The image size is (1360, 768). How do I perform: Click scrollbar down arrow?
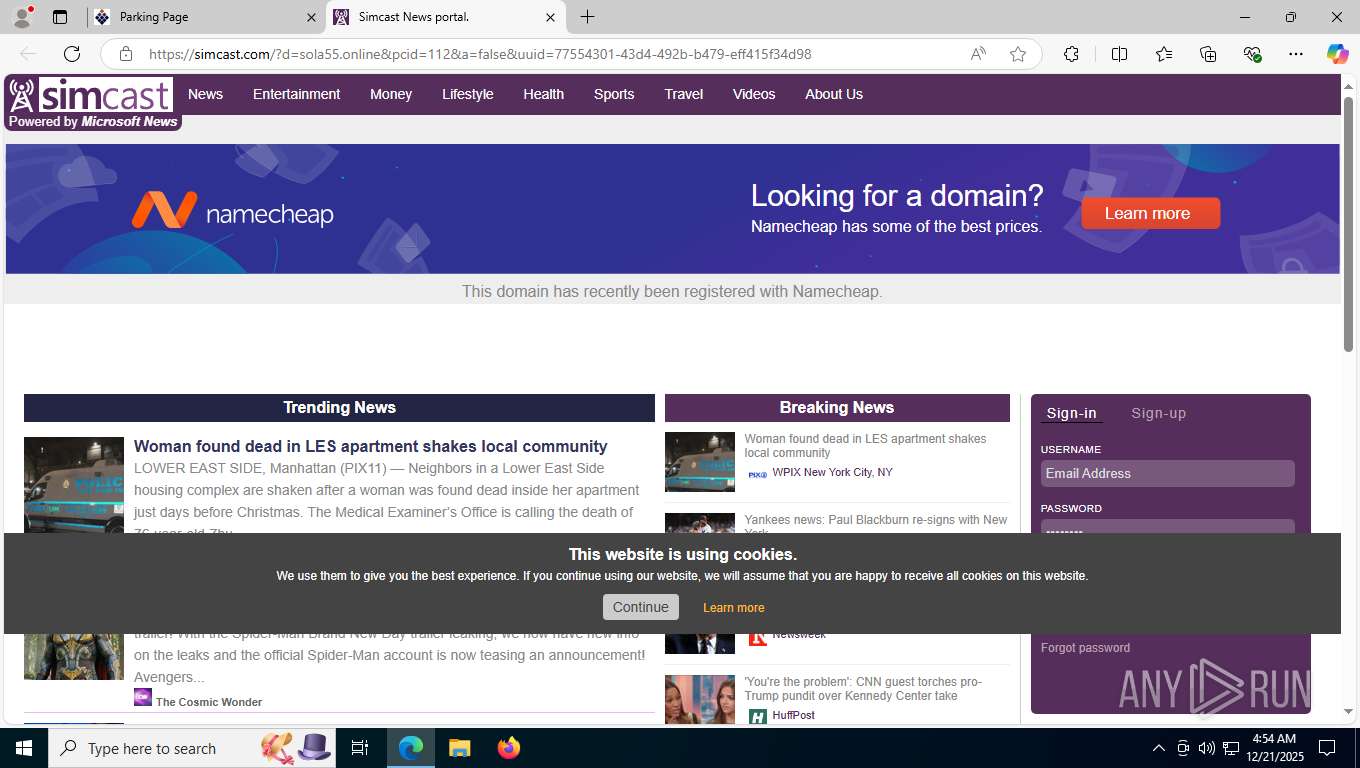tap(1349, 712)
